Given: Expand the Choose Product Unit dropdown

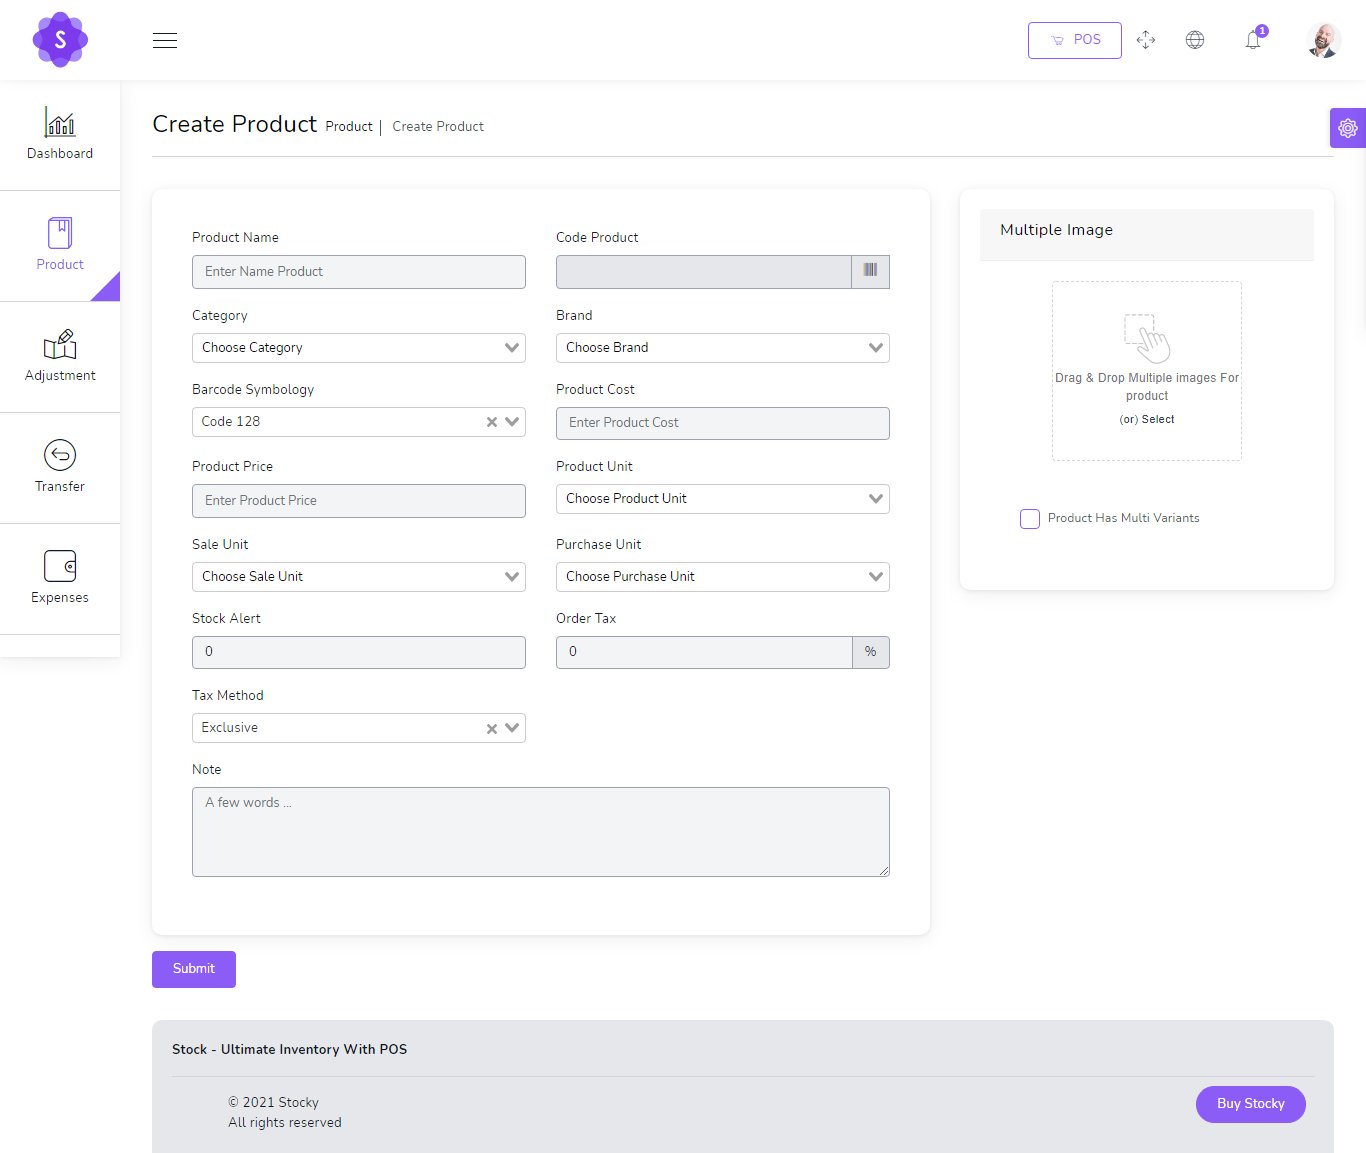Looking at the screenshot, I should 722,499.
